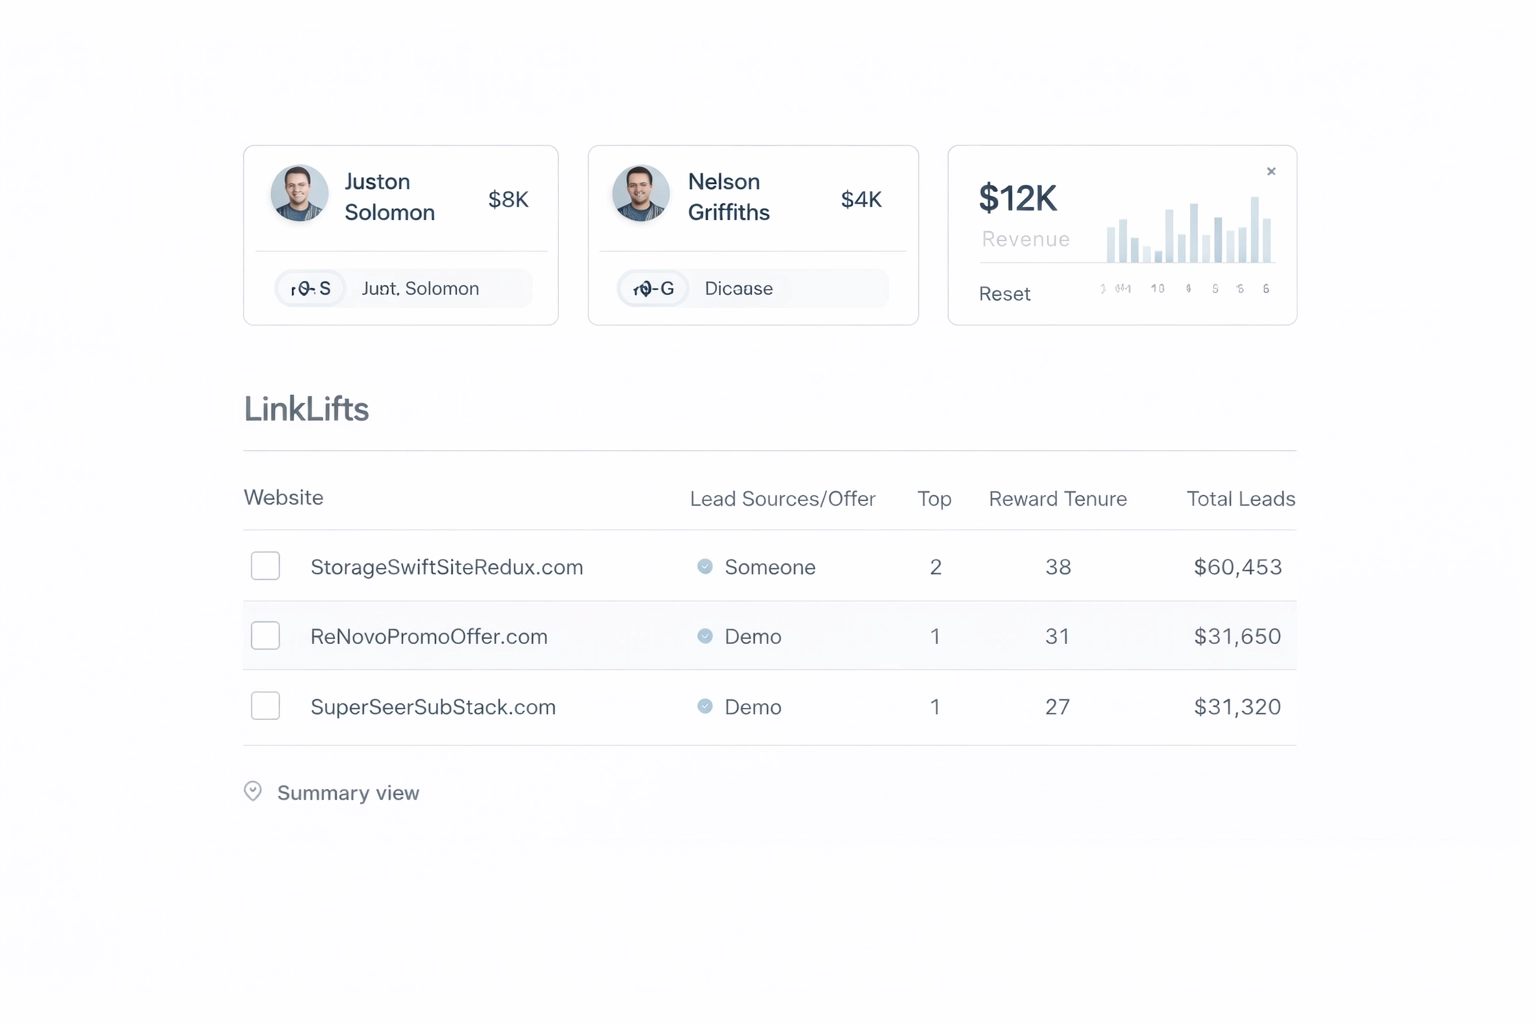This screenshot has width=1536, height=1024.
Task: Click Juston Solomon's profile avatar
Action: 298,195
